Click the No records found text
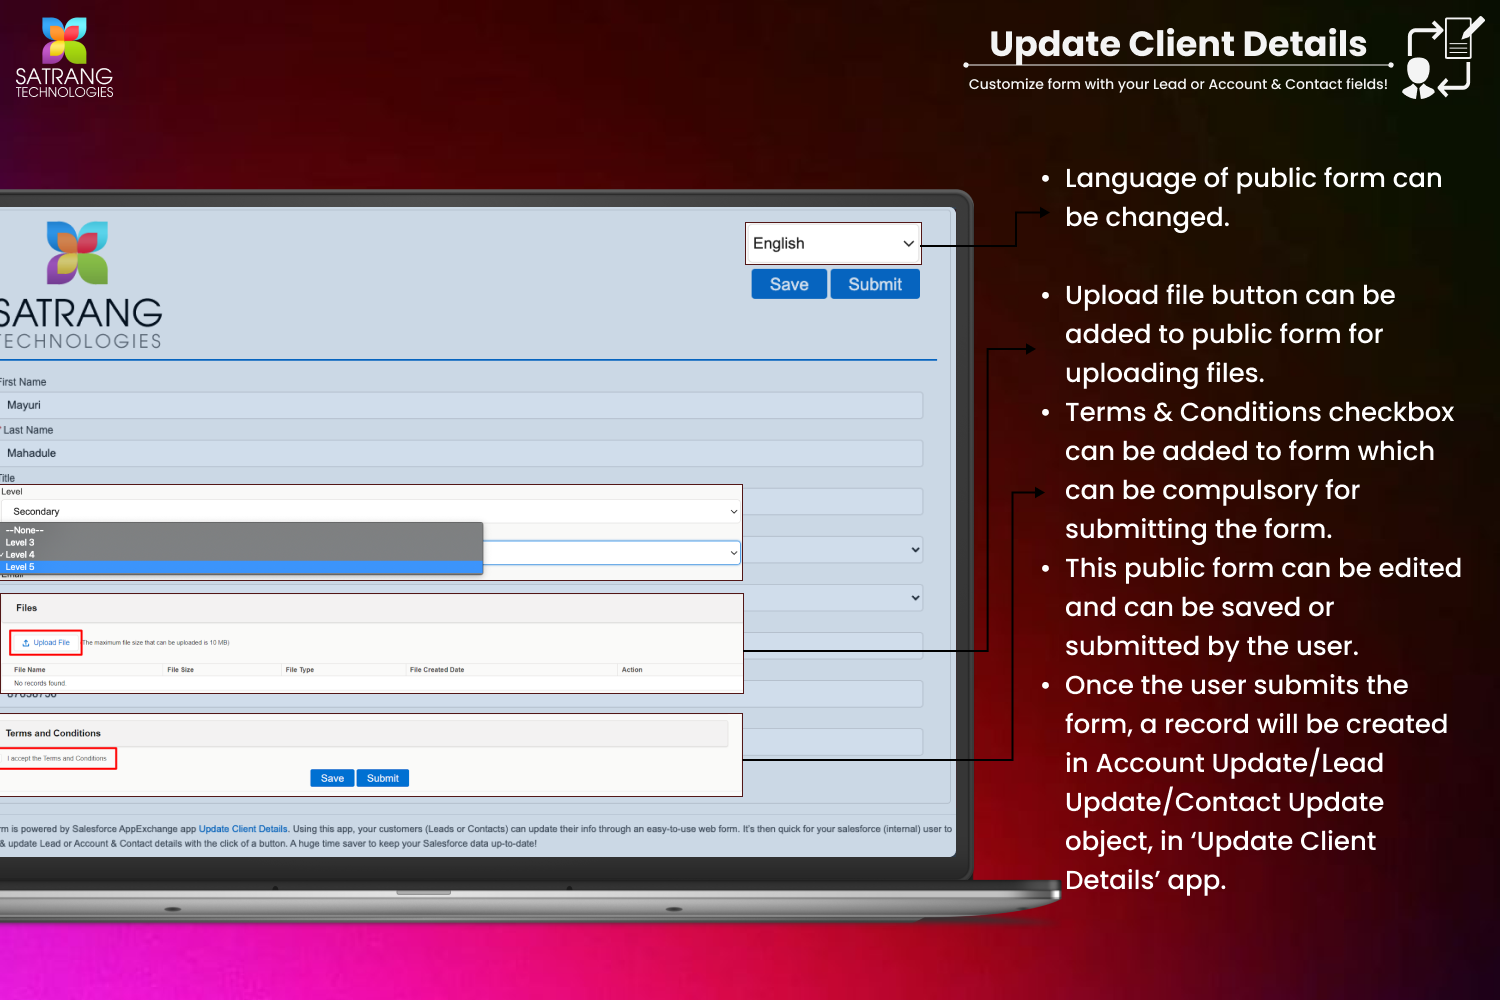Viewport: 1500px width, 1000px height. click(x=40, y=683)
